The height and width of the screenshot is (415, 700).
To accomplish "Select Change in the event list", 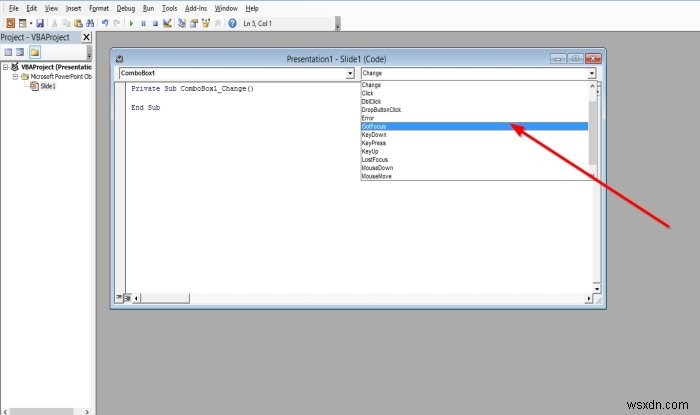I will pyautogui.click(x=475, y=85).
